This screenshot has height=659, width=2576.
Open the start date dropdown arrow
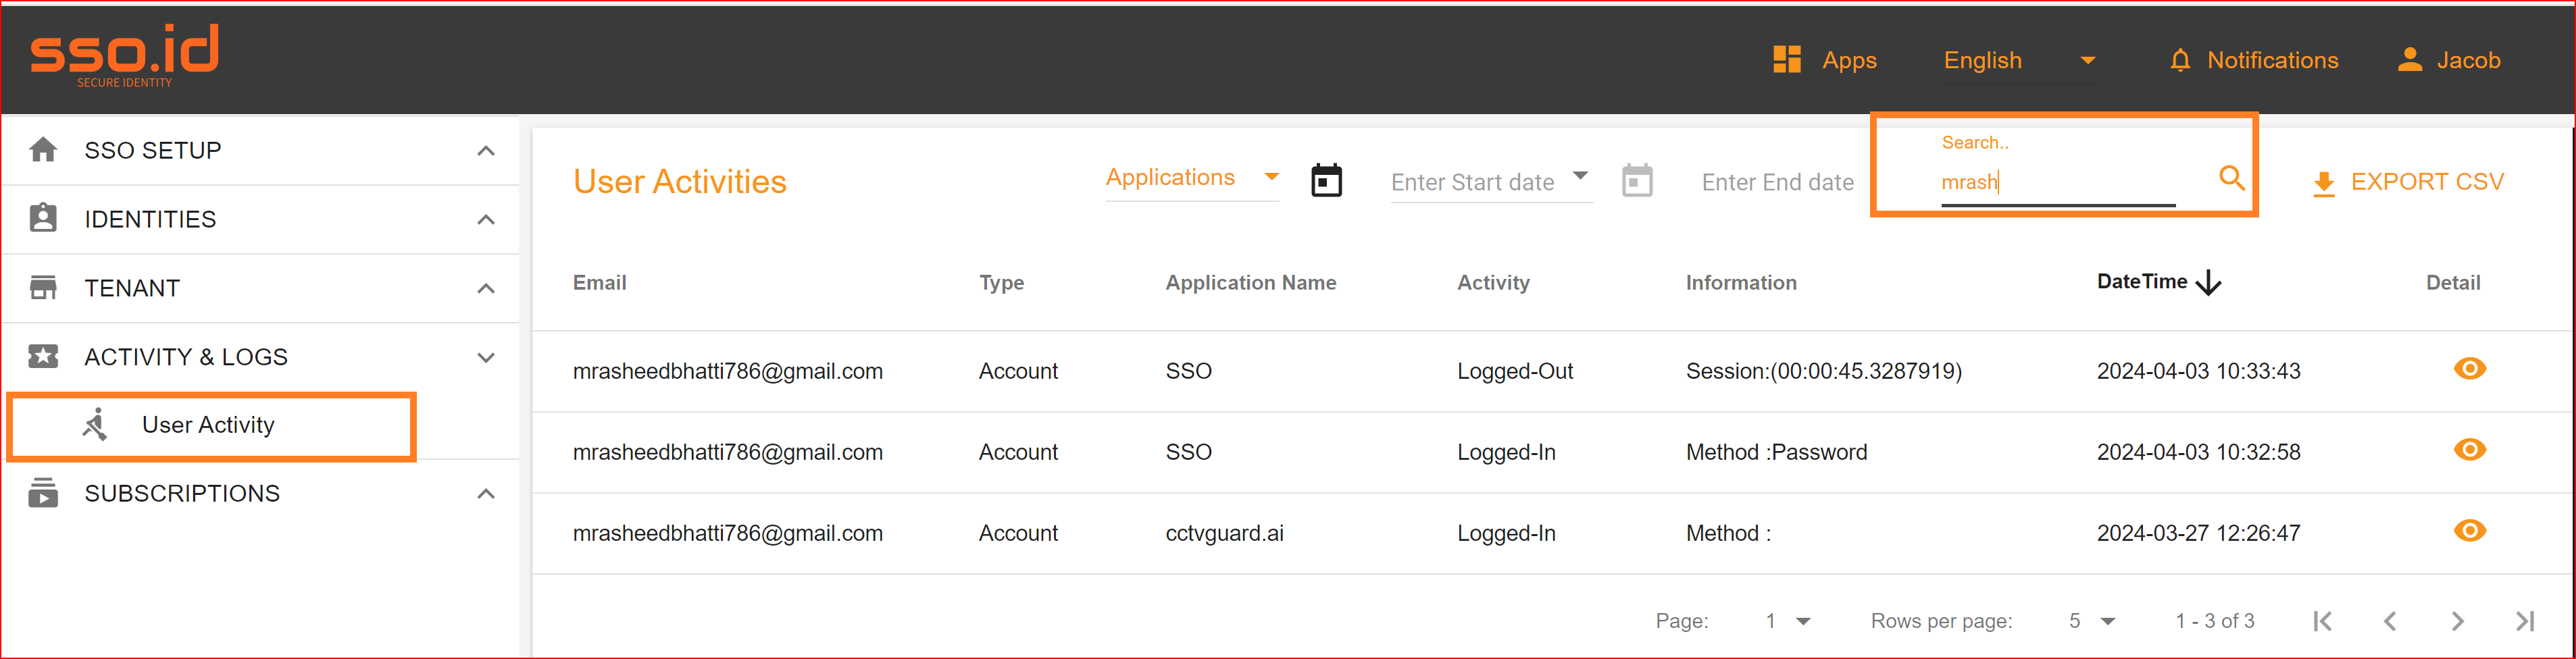[1580, 176]
